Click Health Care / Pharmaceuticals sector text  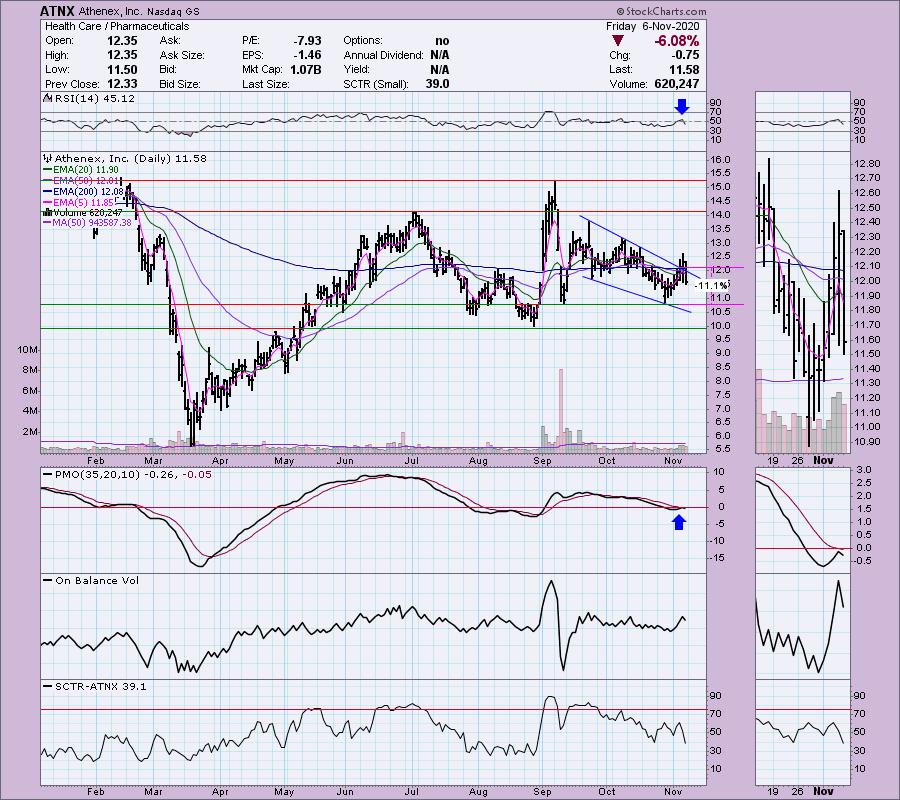(117, 26)
